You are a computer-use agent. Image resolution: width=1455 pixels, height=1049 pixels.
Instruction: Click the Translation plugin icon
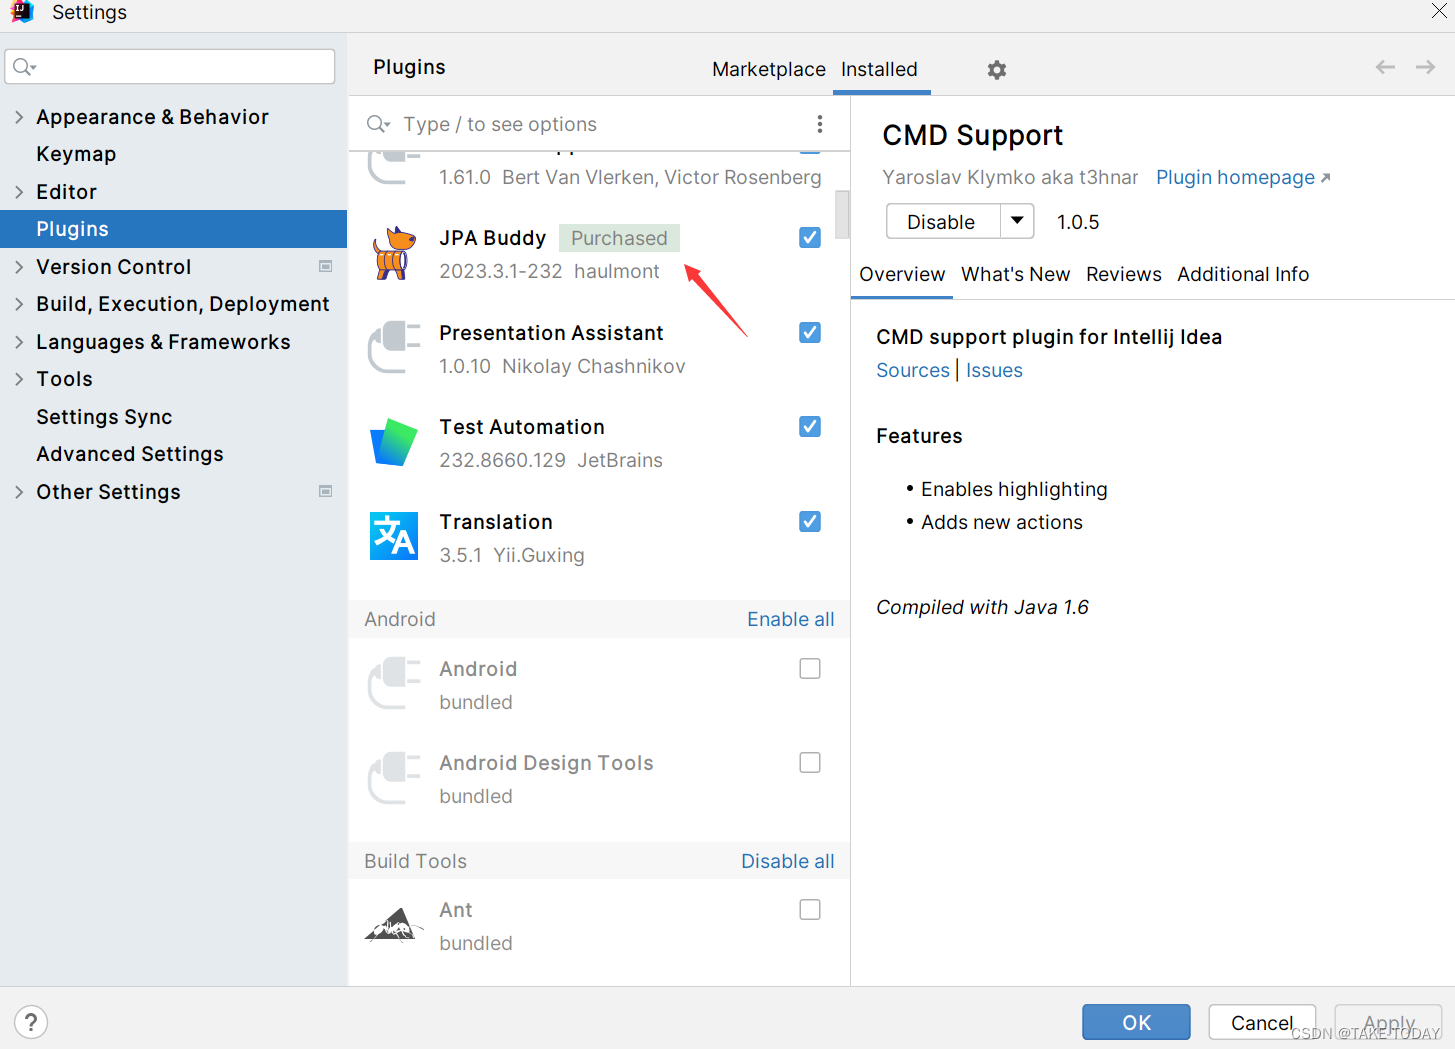pyautogui.click(x=394, y=536)
